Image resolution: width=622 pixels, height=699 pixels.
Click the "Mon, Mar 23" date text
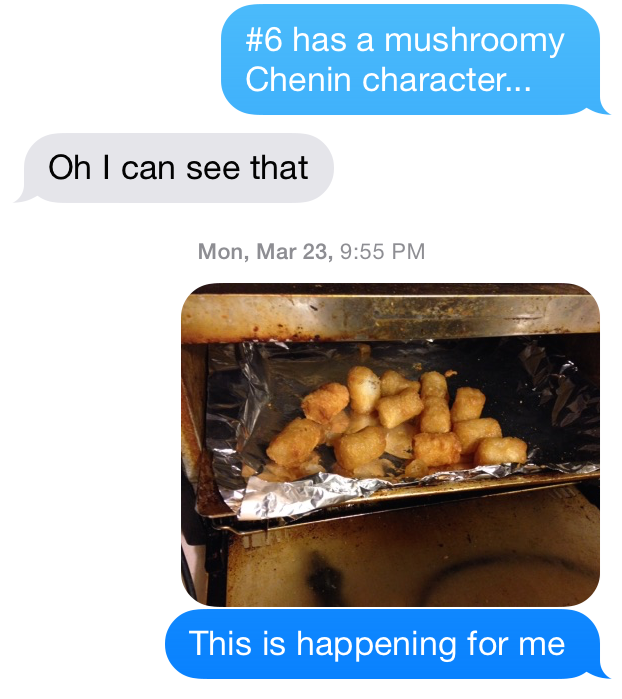click(265, 252)
